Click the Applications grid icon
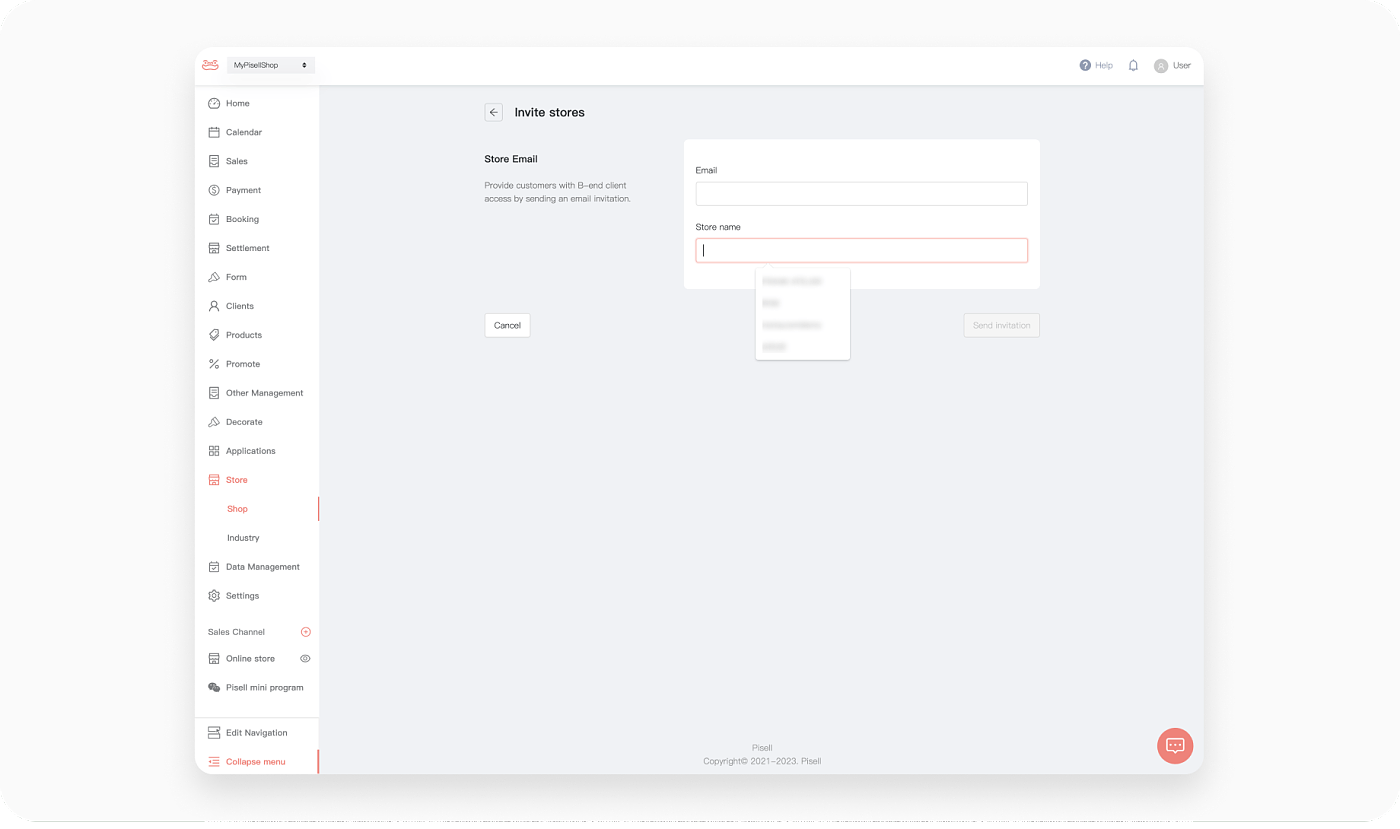The image size is (1400, 829). (214, 451)
